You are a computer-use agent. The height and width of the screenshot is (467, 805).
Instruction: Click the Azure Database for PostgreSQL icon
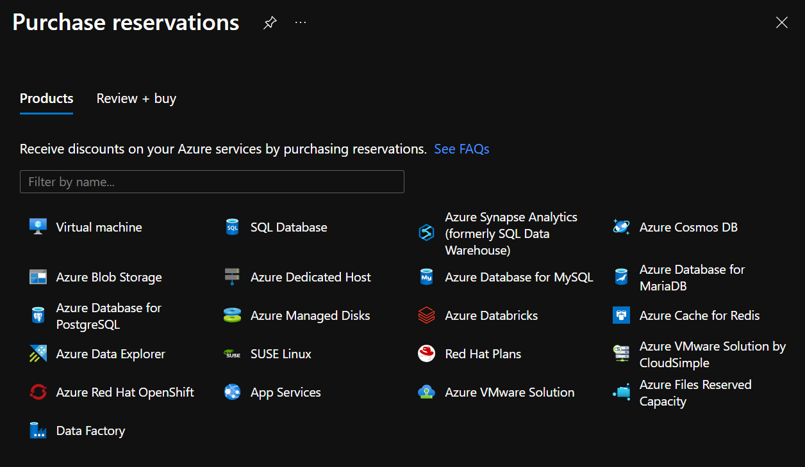(38, 316)
